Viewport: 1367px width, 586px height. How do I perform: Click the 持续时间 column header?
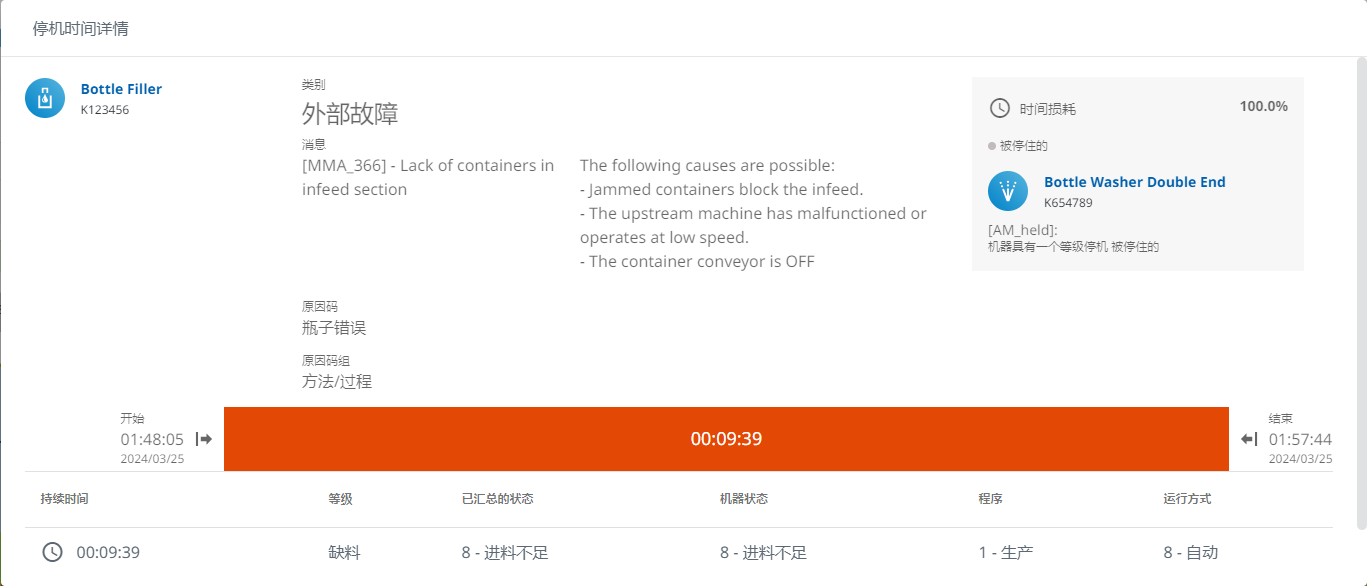pyautogui.click(x=65, y=499)
